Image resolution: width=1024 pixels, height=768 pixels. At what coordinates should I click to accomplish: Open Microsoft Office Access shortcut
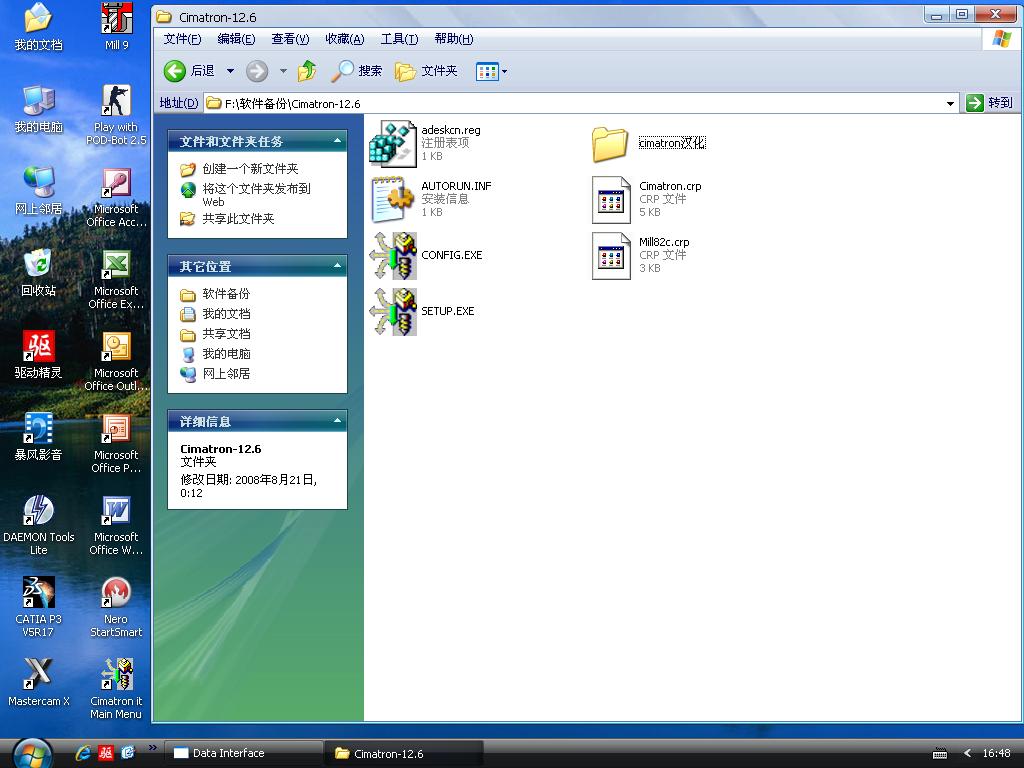(x=116, y=197)
